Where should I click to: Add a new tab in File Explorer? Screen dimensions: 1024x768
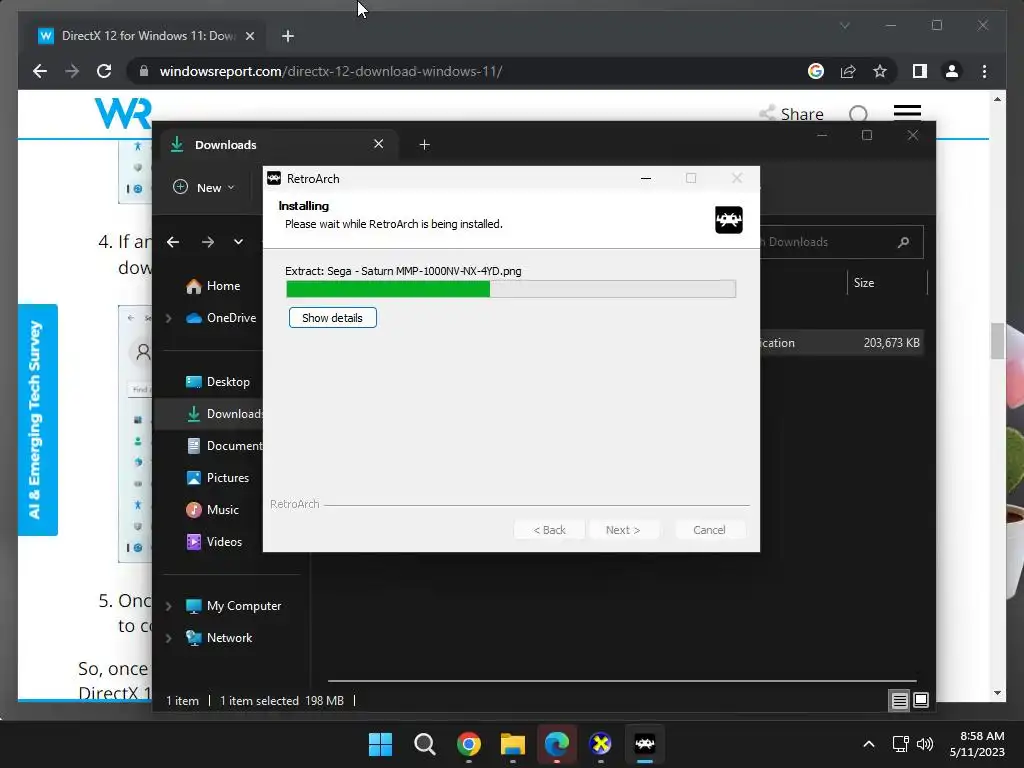pyautogui.click(x=424, y=144)
